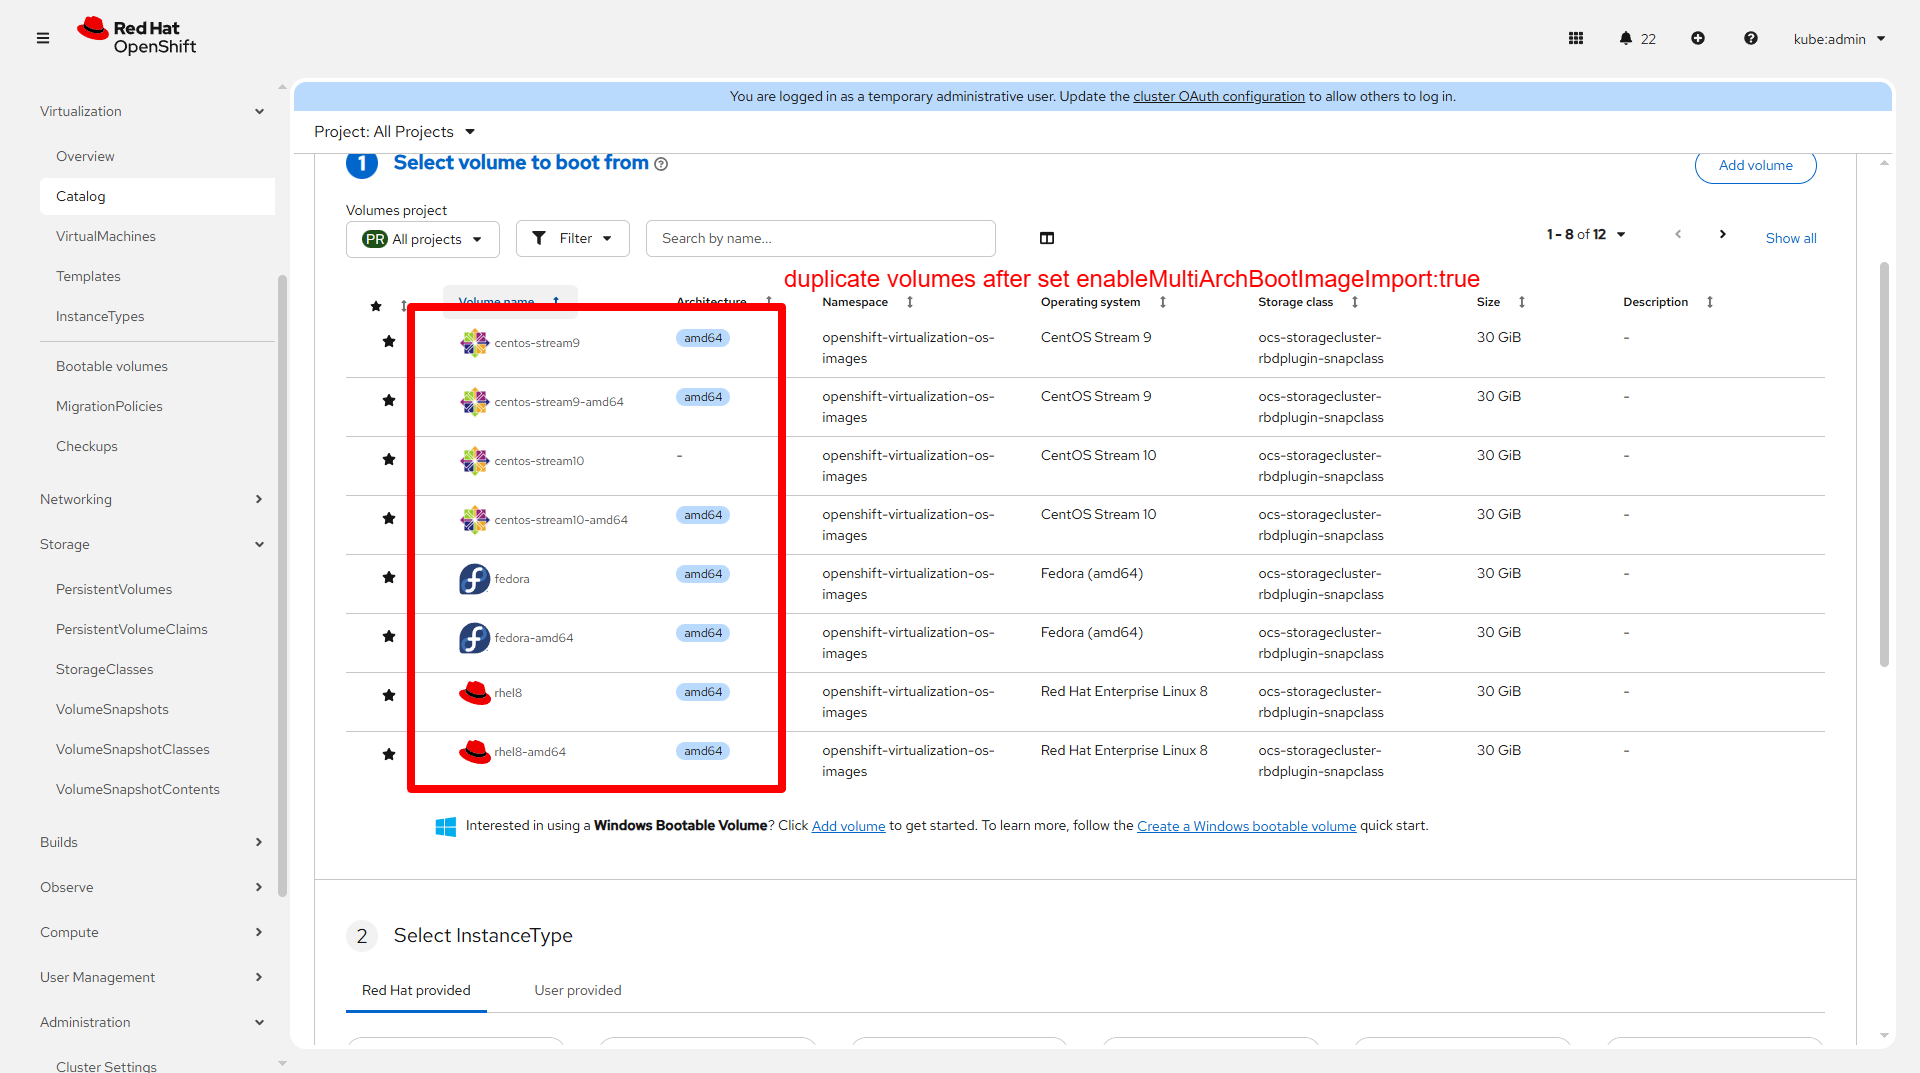The width and height of the screenshot is (1920, 1073).
Task: Click the Show all link
Action: 1791,238
